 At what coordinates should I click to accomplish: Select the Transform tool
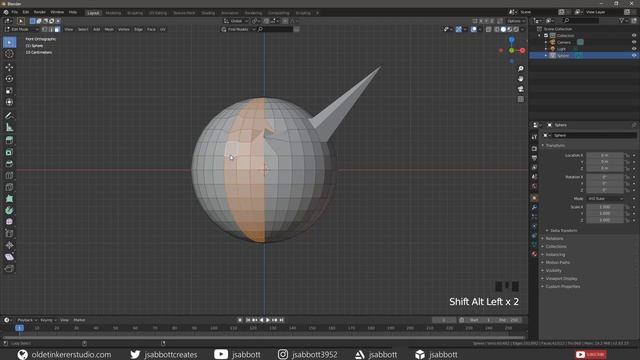(9, 102)
